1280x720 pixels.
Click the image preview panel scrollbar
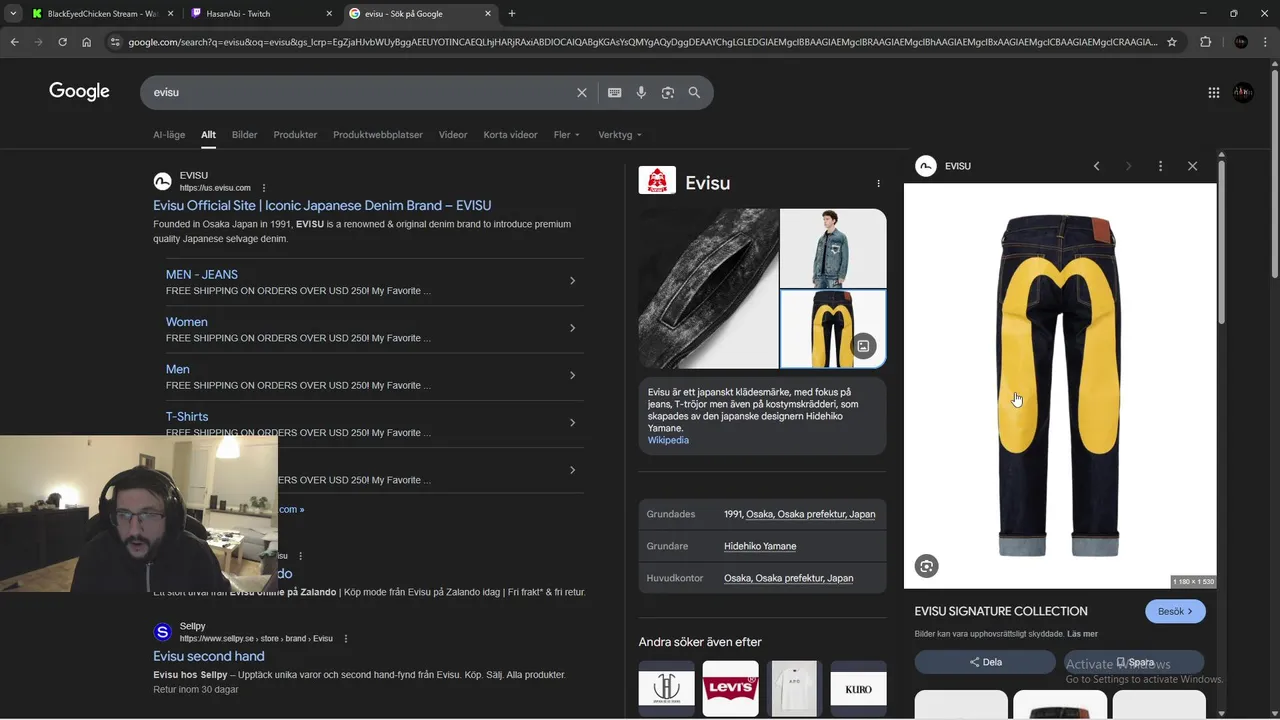coord(1221,240)
